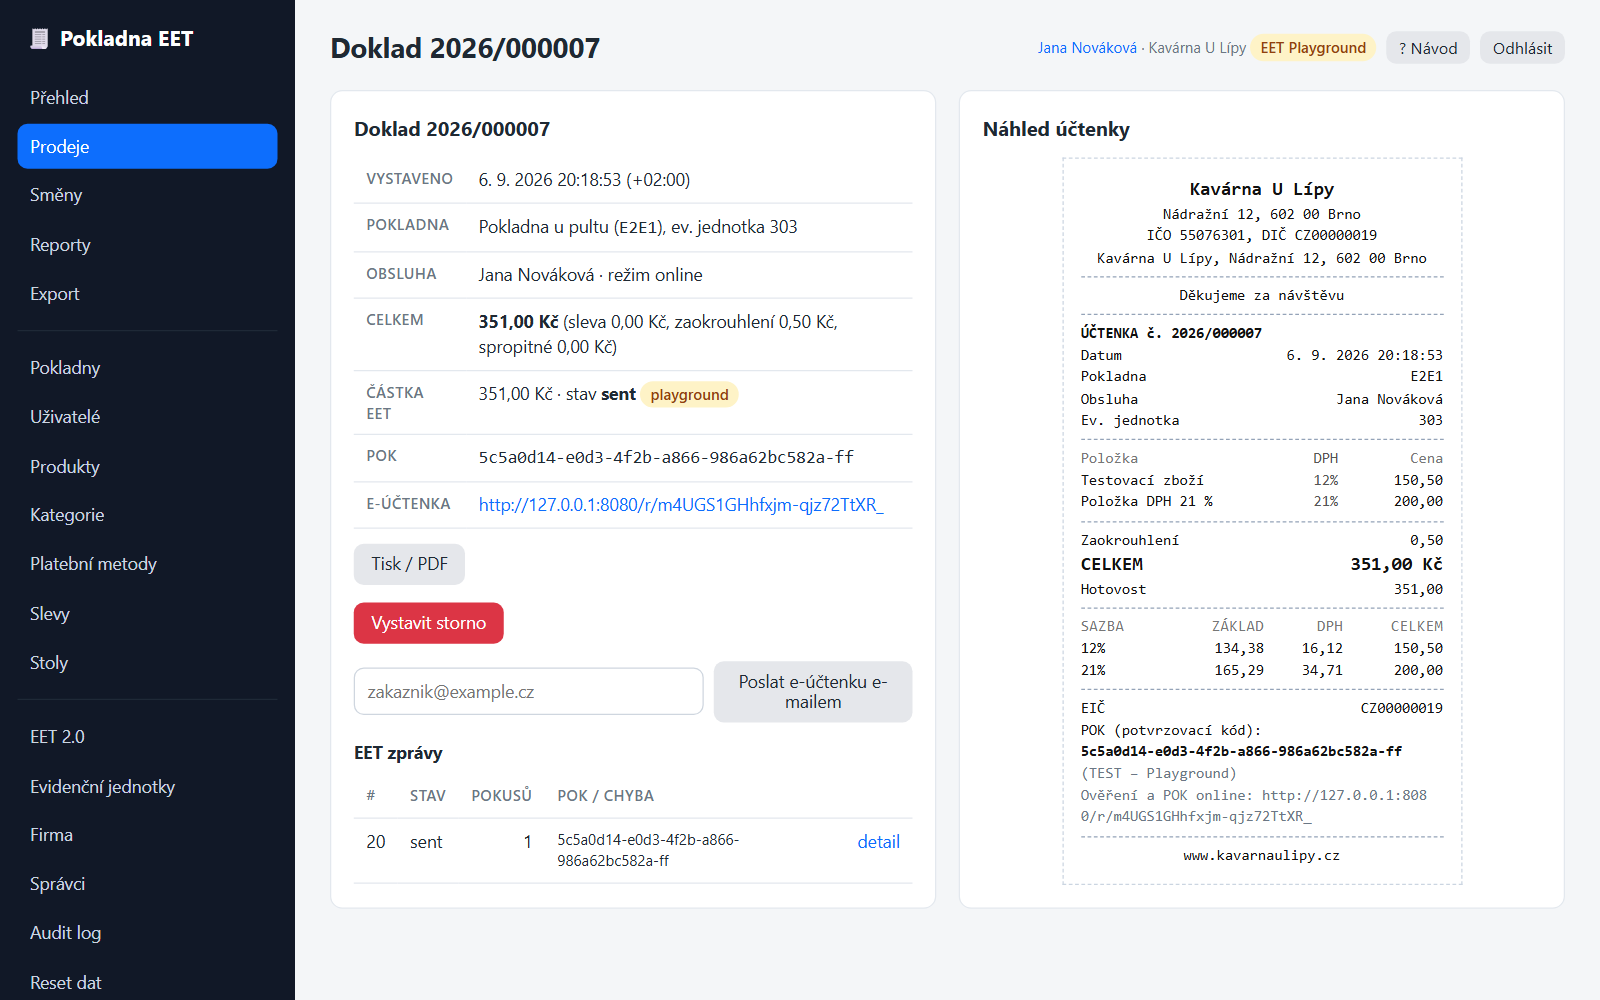The width and height of the screenshot is (1600, 1000).
Task: Click the POK code value in details
Action: 666,457
